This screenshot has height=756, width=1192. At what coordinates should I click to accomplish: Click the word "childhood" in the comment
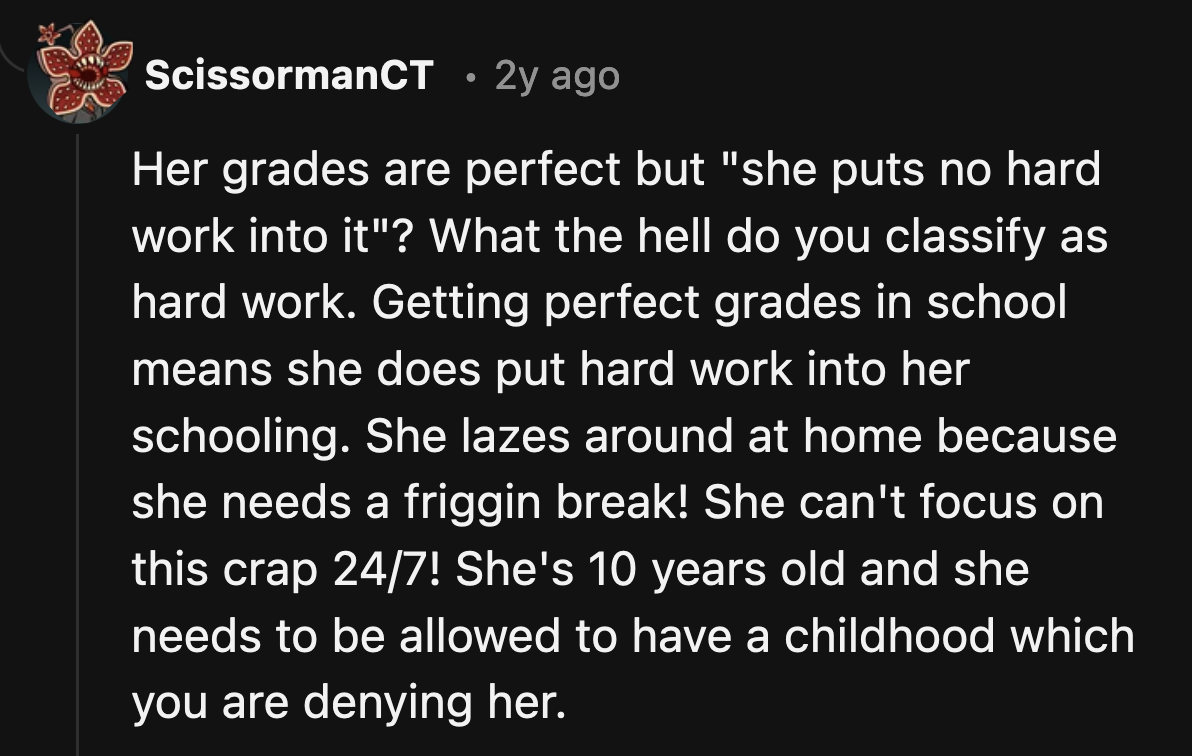click(x=889, y=636)
